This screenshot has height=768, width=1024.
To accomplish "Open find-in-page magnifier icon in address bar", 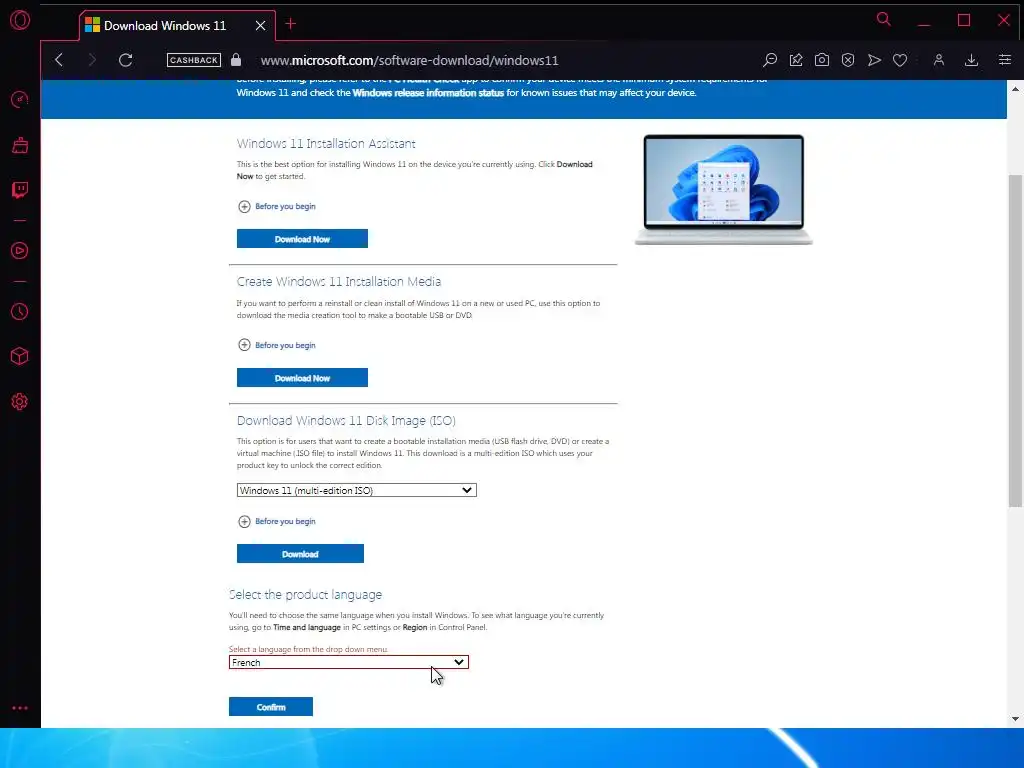I will point(770,60).
